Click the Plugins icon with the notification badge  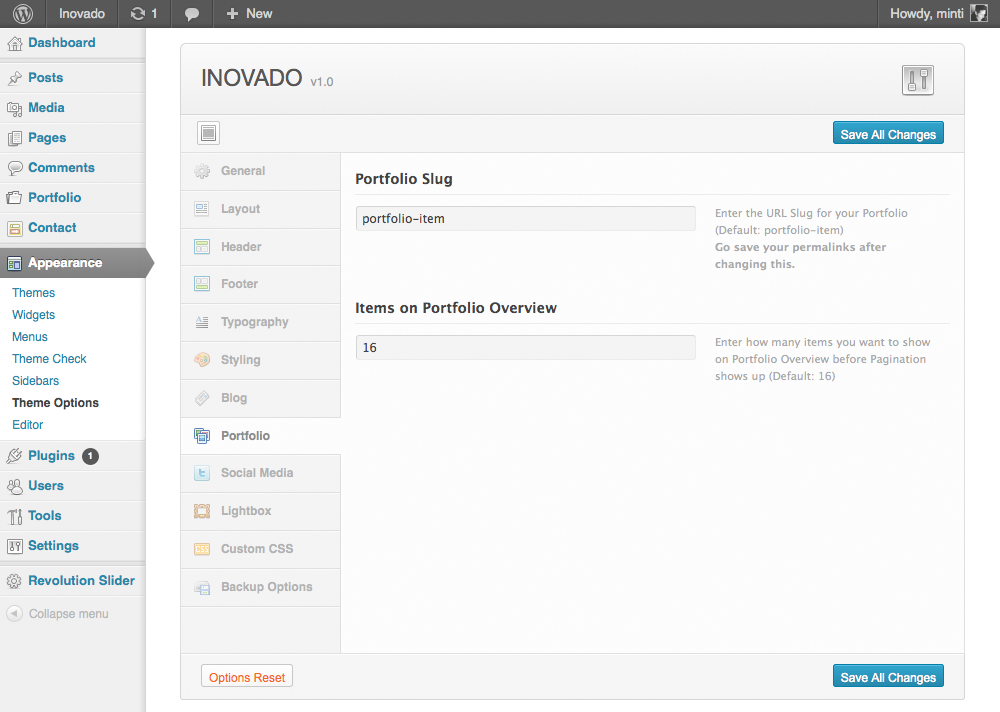pos(14,455)
